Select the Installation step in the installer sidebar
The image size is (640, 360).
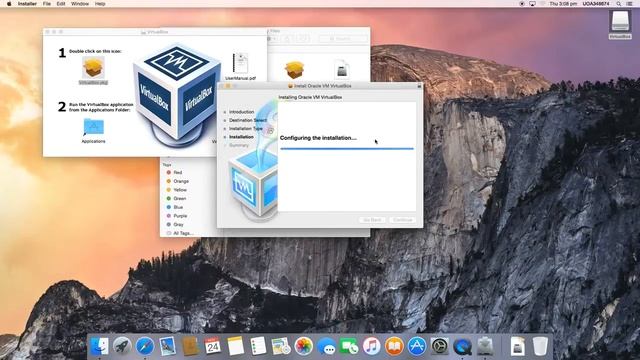(241, 137)
